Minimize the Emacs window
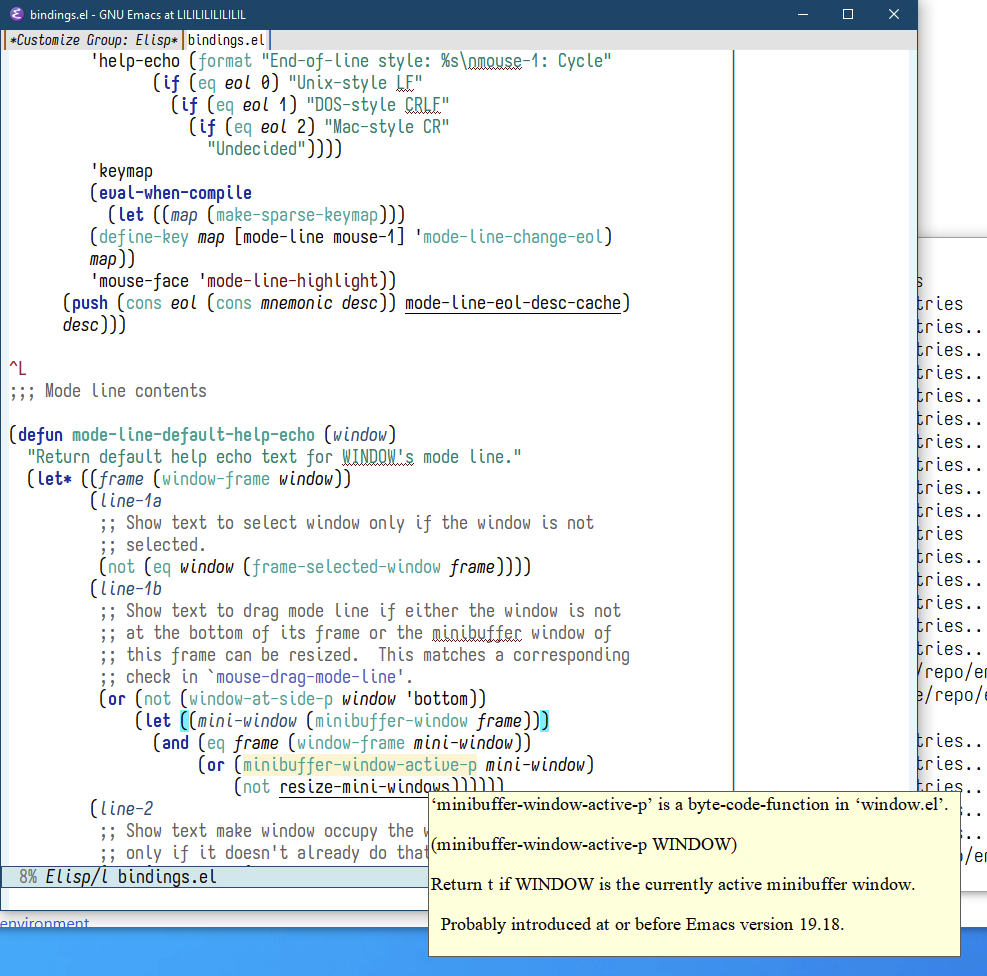Image resolution: width=987 pixels, height=976 pixels. [x=801, y=15]
